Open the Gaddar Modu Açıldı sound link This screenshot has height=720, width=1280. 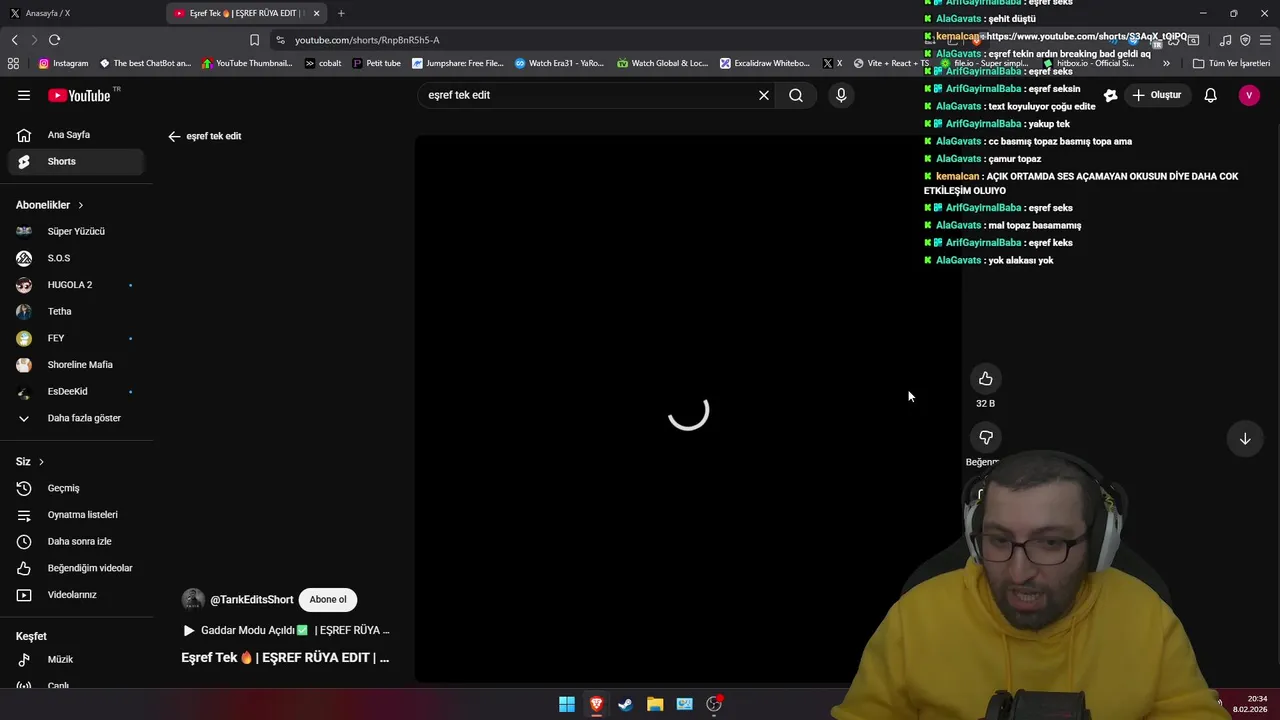(x=286, y=631)
